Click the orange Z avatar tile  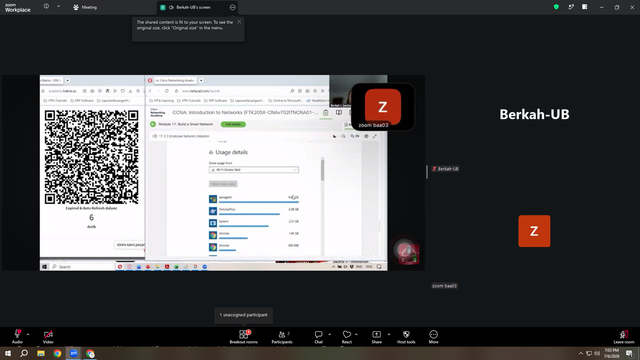coord(534,231)
